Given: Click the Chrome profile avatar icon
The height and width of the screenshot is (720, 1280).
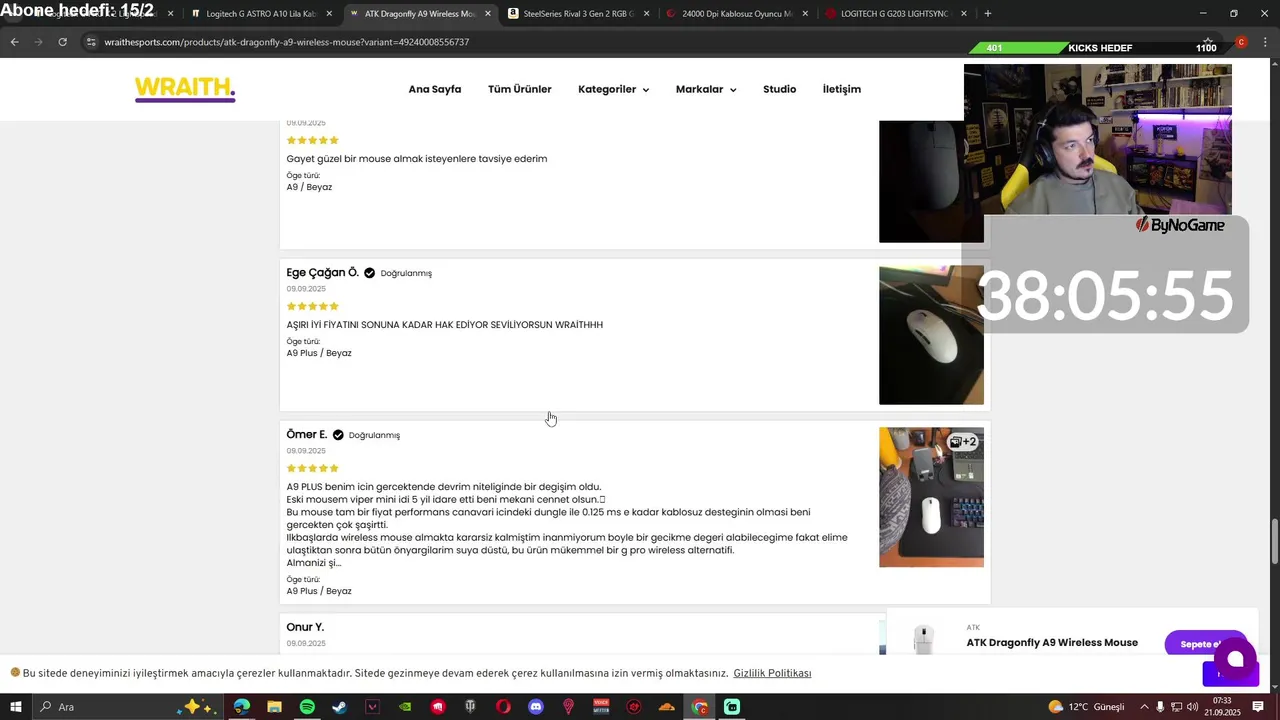Looking at the screenshot, I should pyautogui.click(x=1241, y=42).
